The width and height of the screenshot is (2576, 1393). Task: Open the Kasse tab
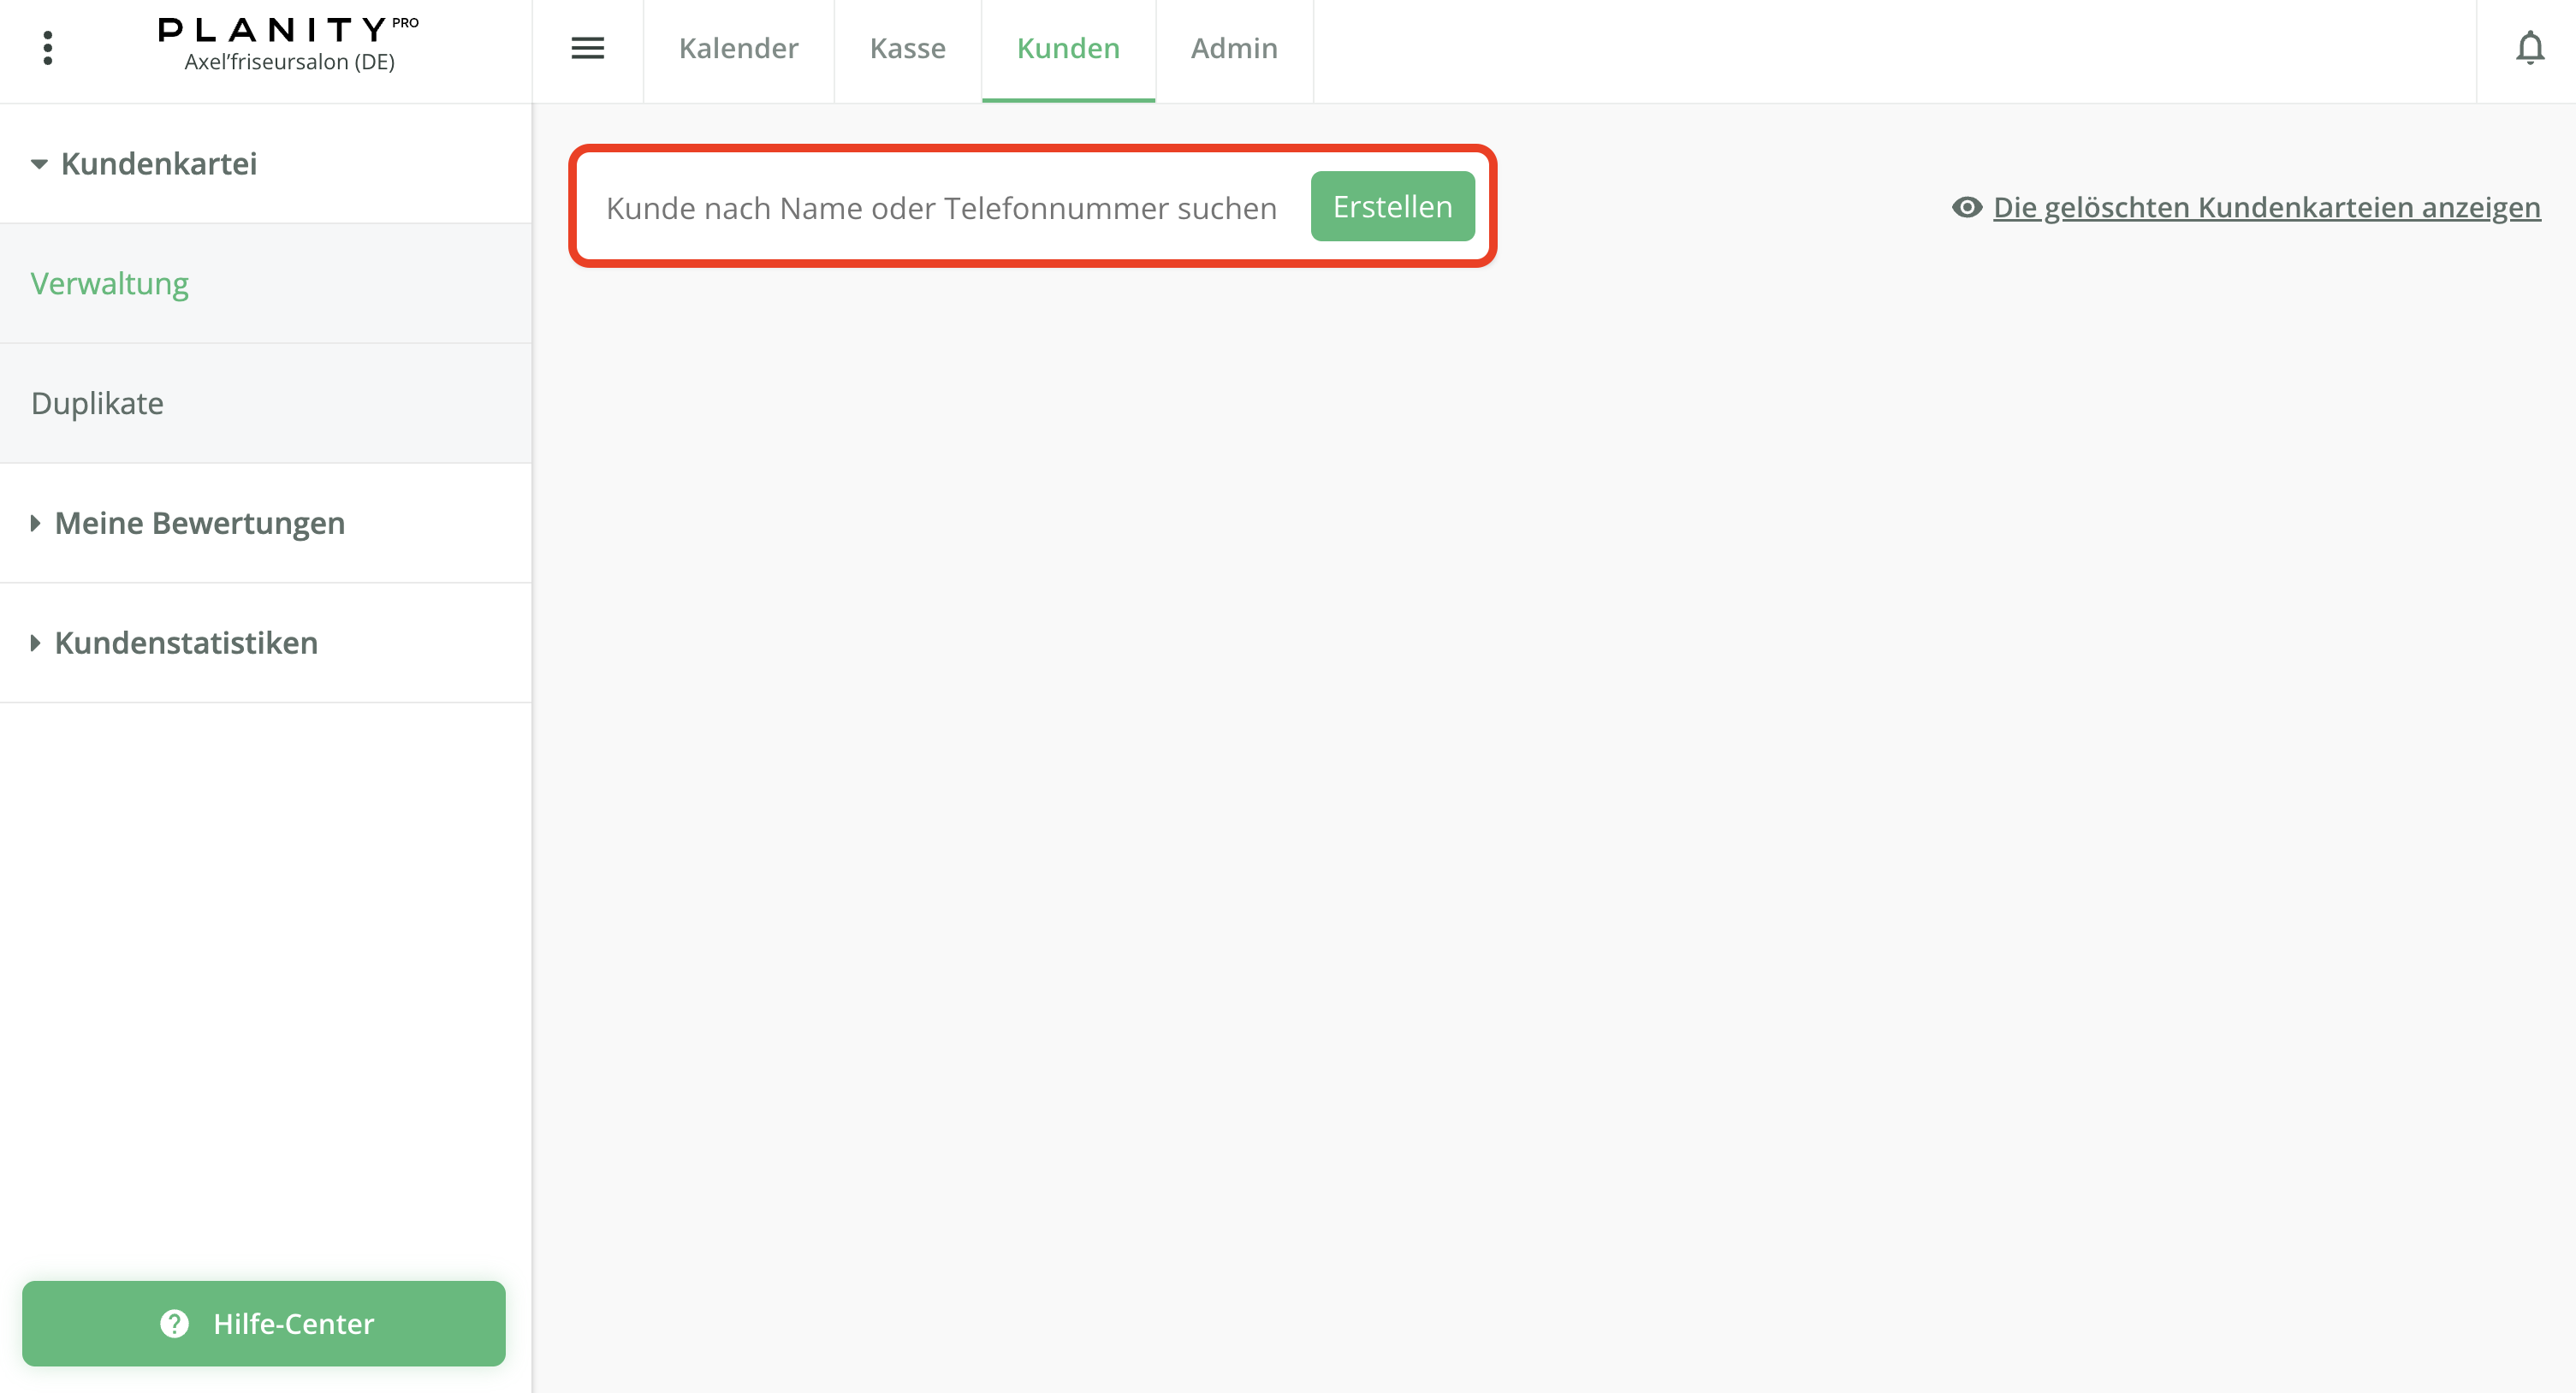click(907, 47)
